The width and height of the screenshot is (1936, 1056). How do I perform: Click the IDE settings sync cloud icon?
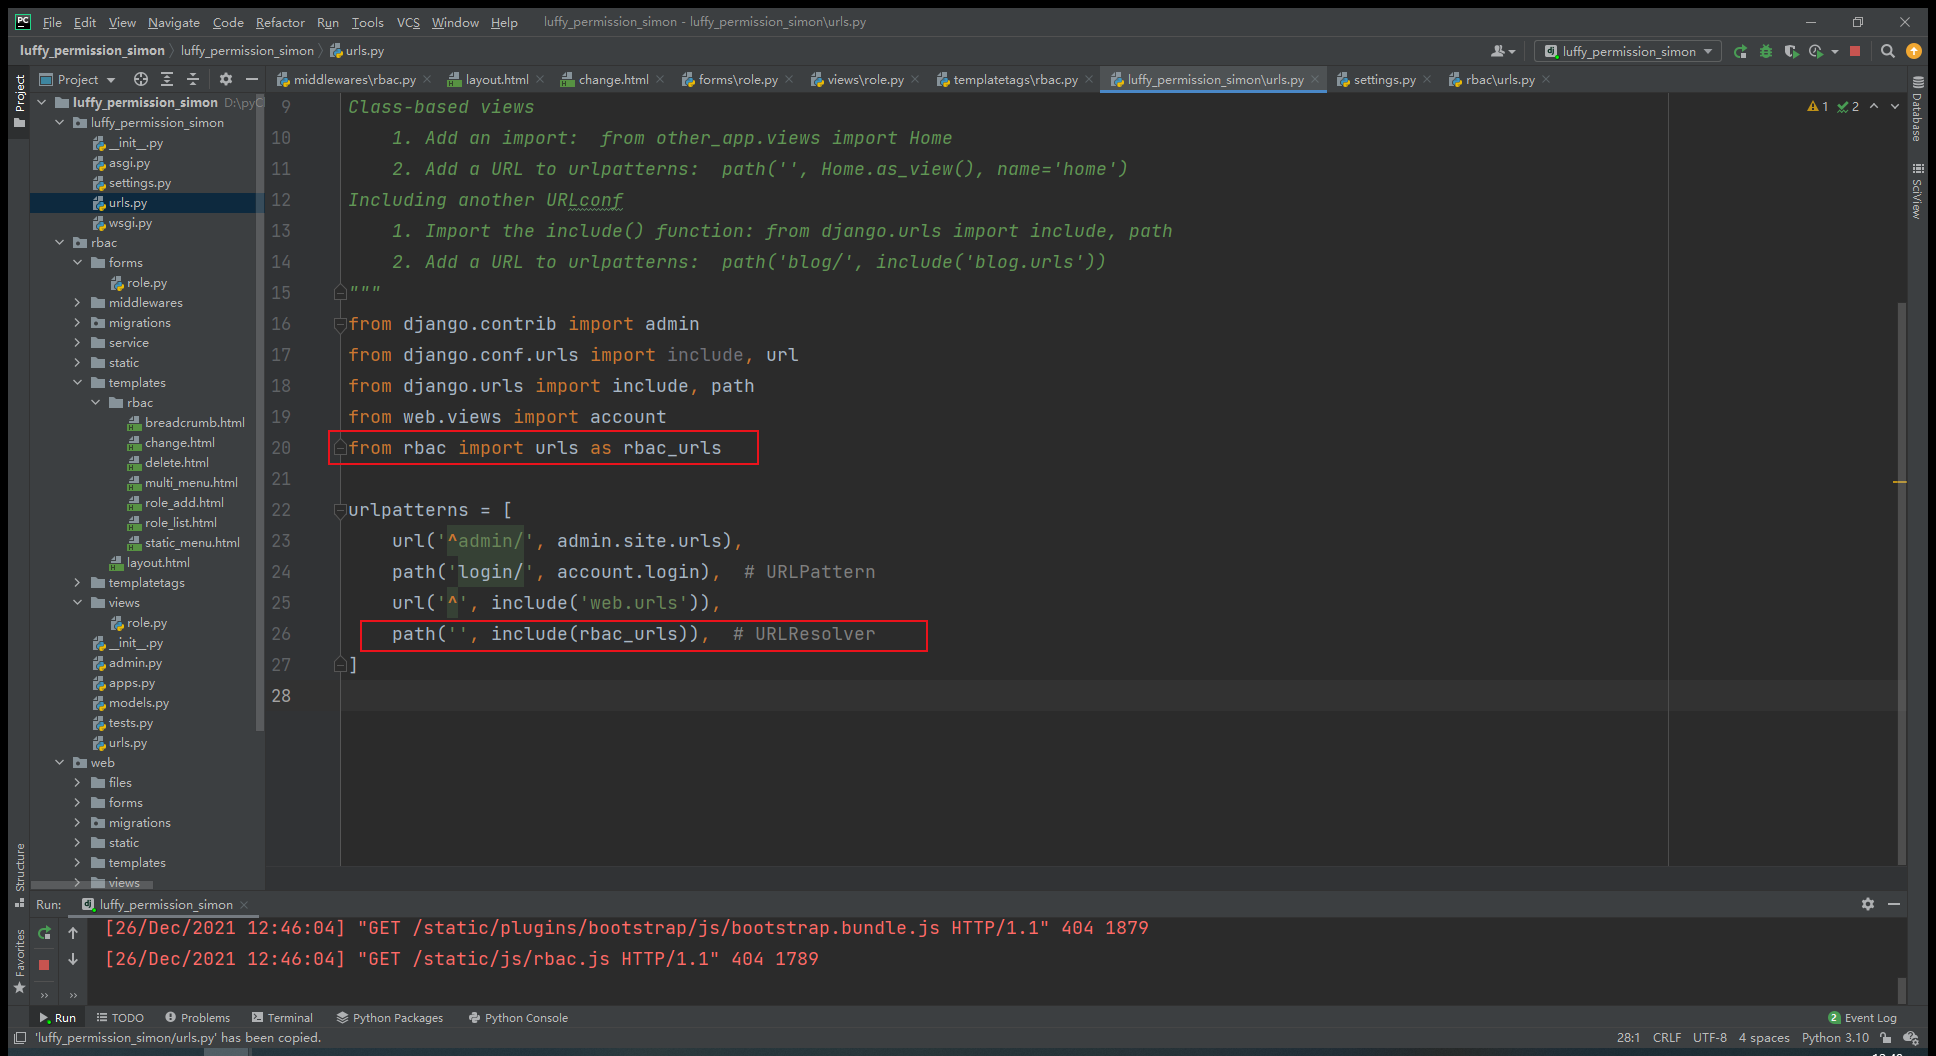click(x=1911, y=1038)
